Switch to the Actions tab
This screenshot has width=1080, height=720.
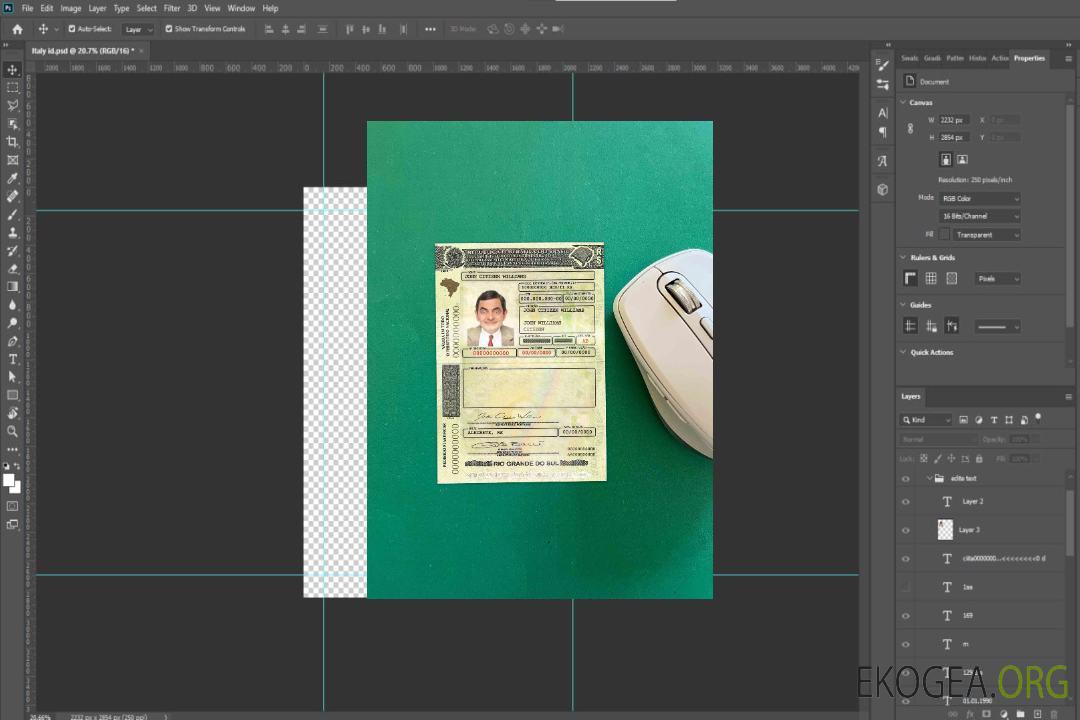click(999, 58)
